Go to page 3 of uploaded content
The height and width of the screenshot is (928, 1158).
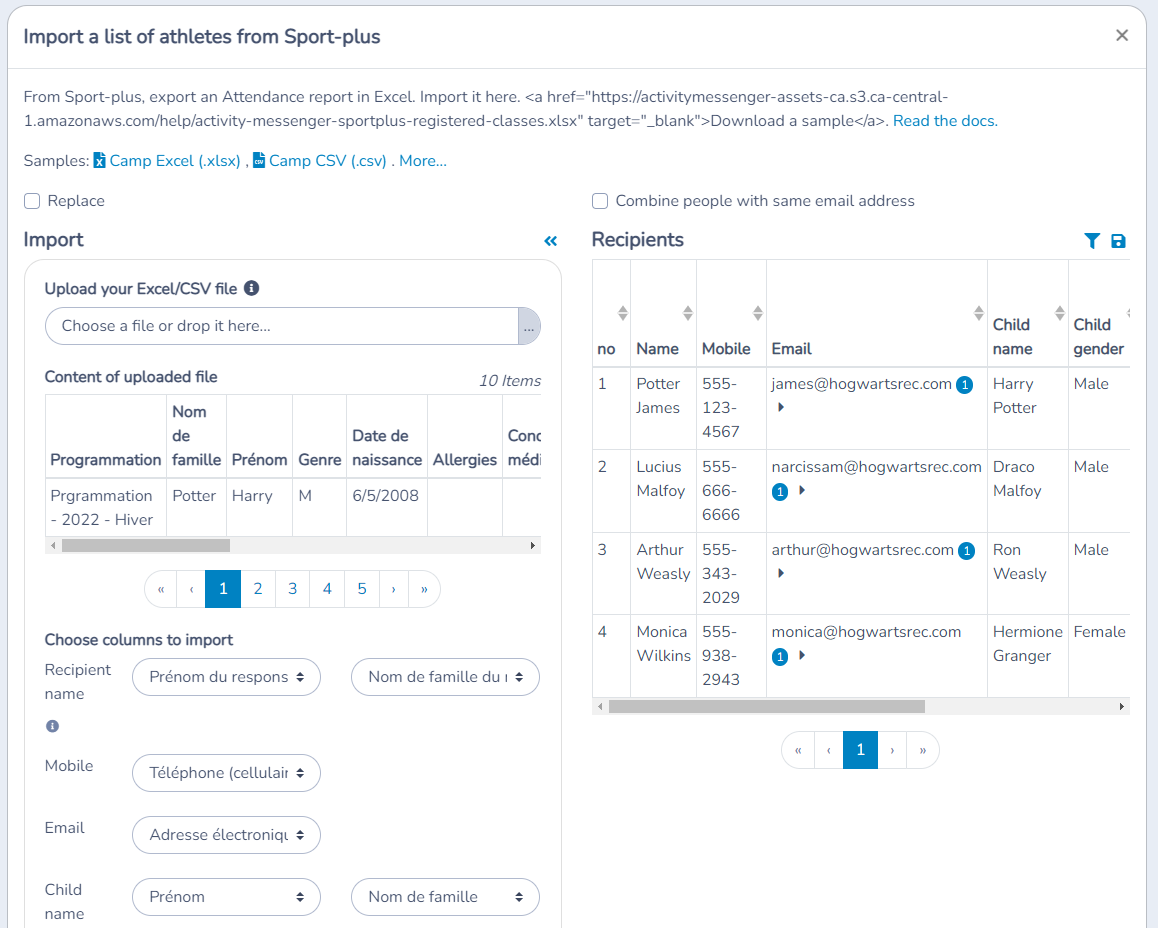coord(292,589)
